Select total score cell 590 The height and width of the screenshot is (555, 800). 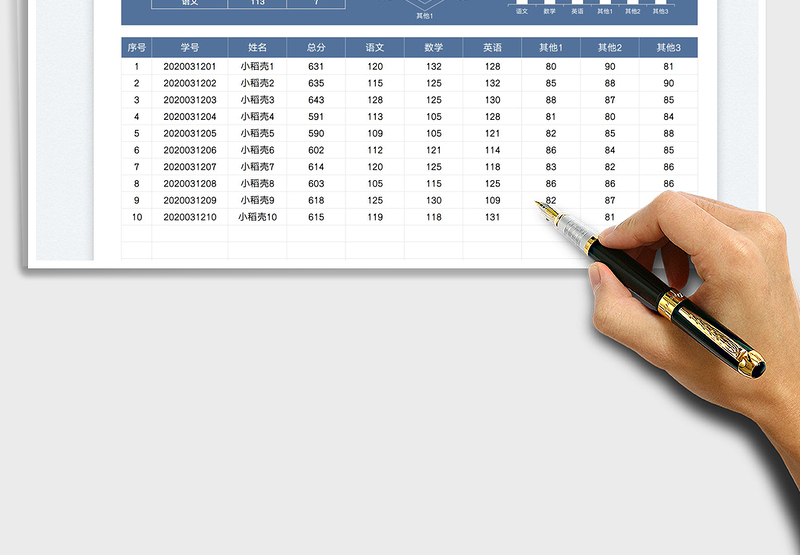(316, 134)
